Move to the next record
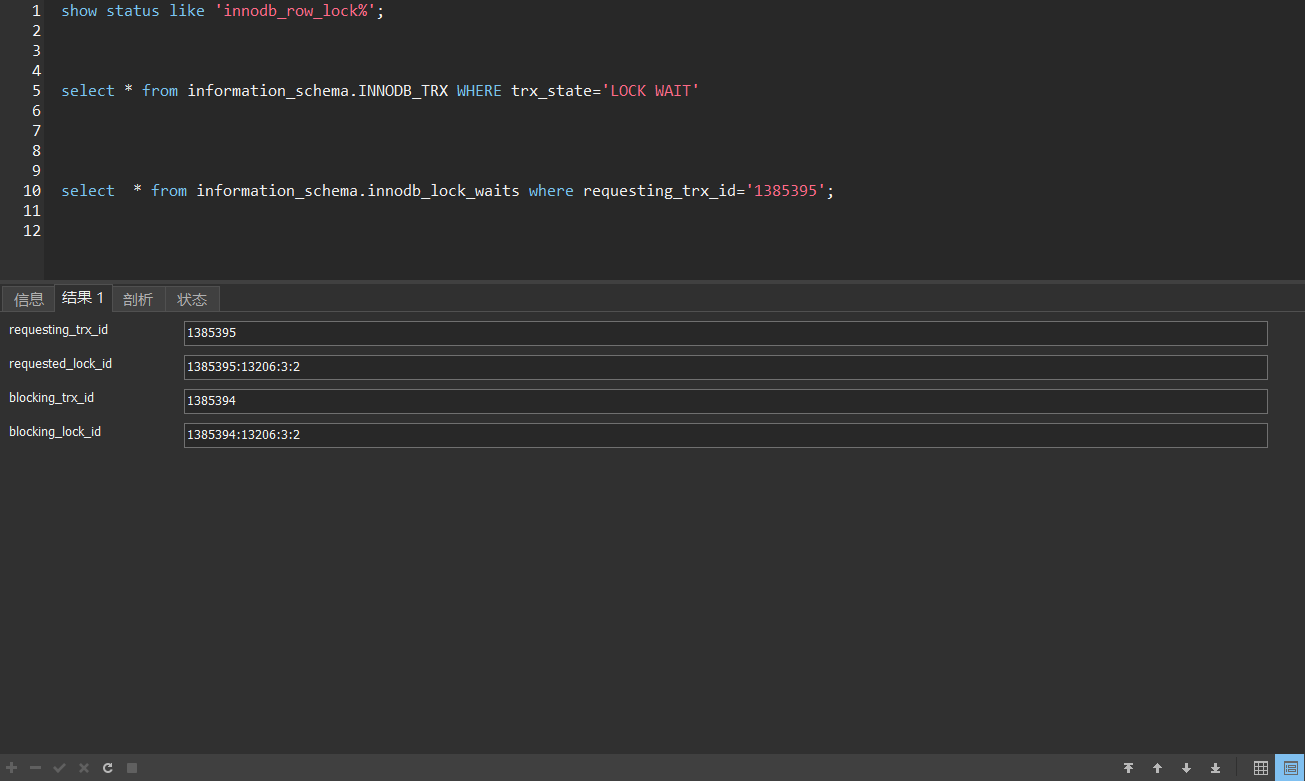This screenshot has height=781, width=1305. coord(1186,767)
